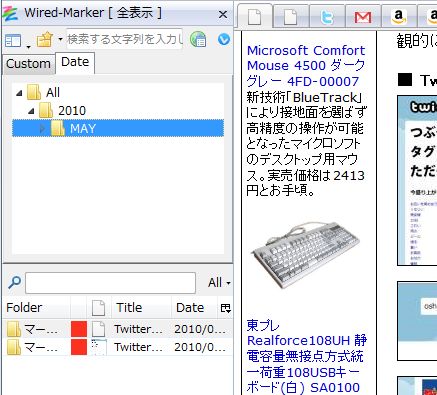This screenshot has height=395, width=437.
Task: Open the column picker icon beside Date
Action: click(226, 308)
